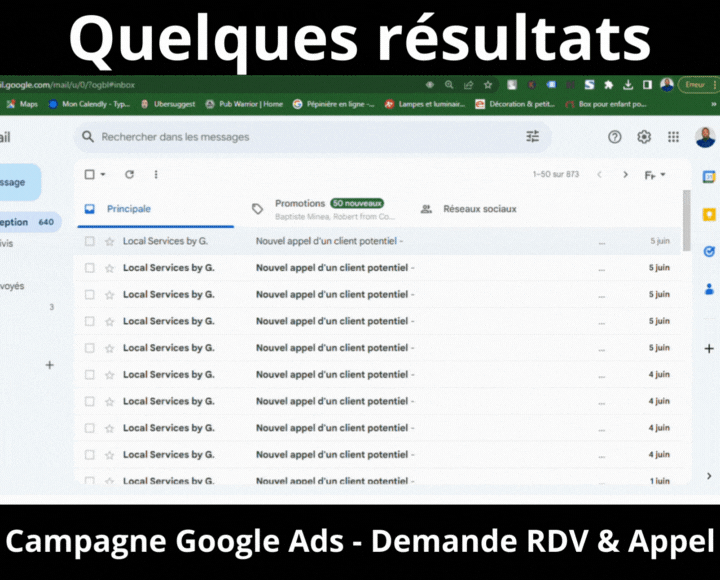The image size is (720, 580).
Task: Open Lampes et luminaires bookmark
Action: tap(425, 104)
